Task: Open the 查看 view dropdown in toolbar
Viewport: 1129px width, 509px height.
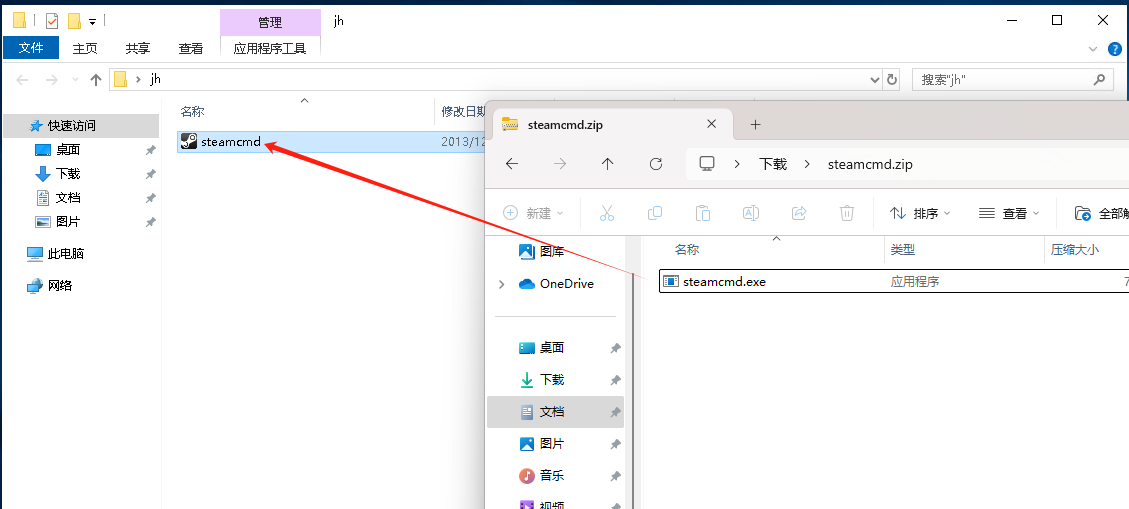Action: tap(1009, 213)
